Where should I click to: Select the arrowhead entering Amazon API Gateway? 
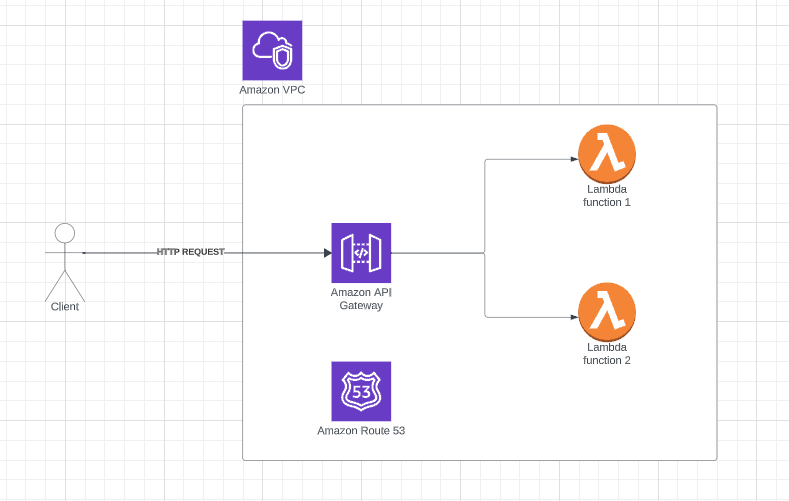point(328,253)
